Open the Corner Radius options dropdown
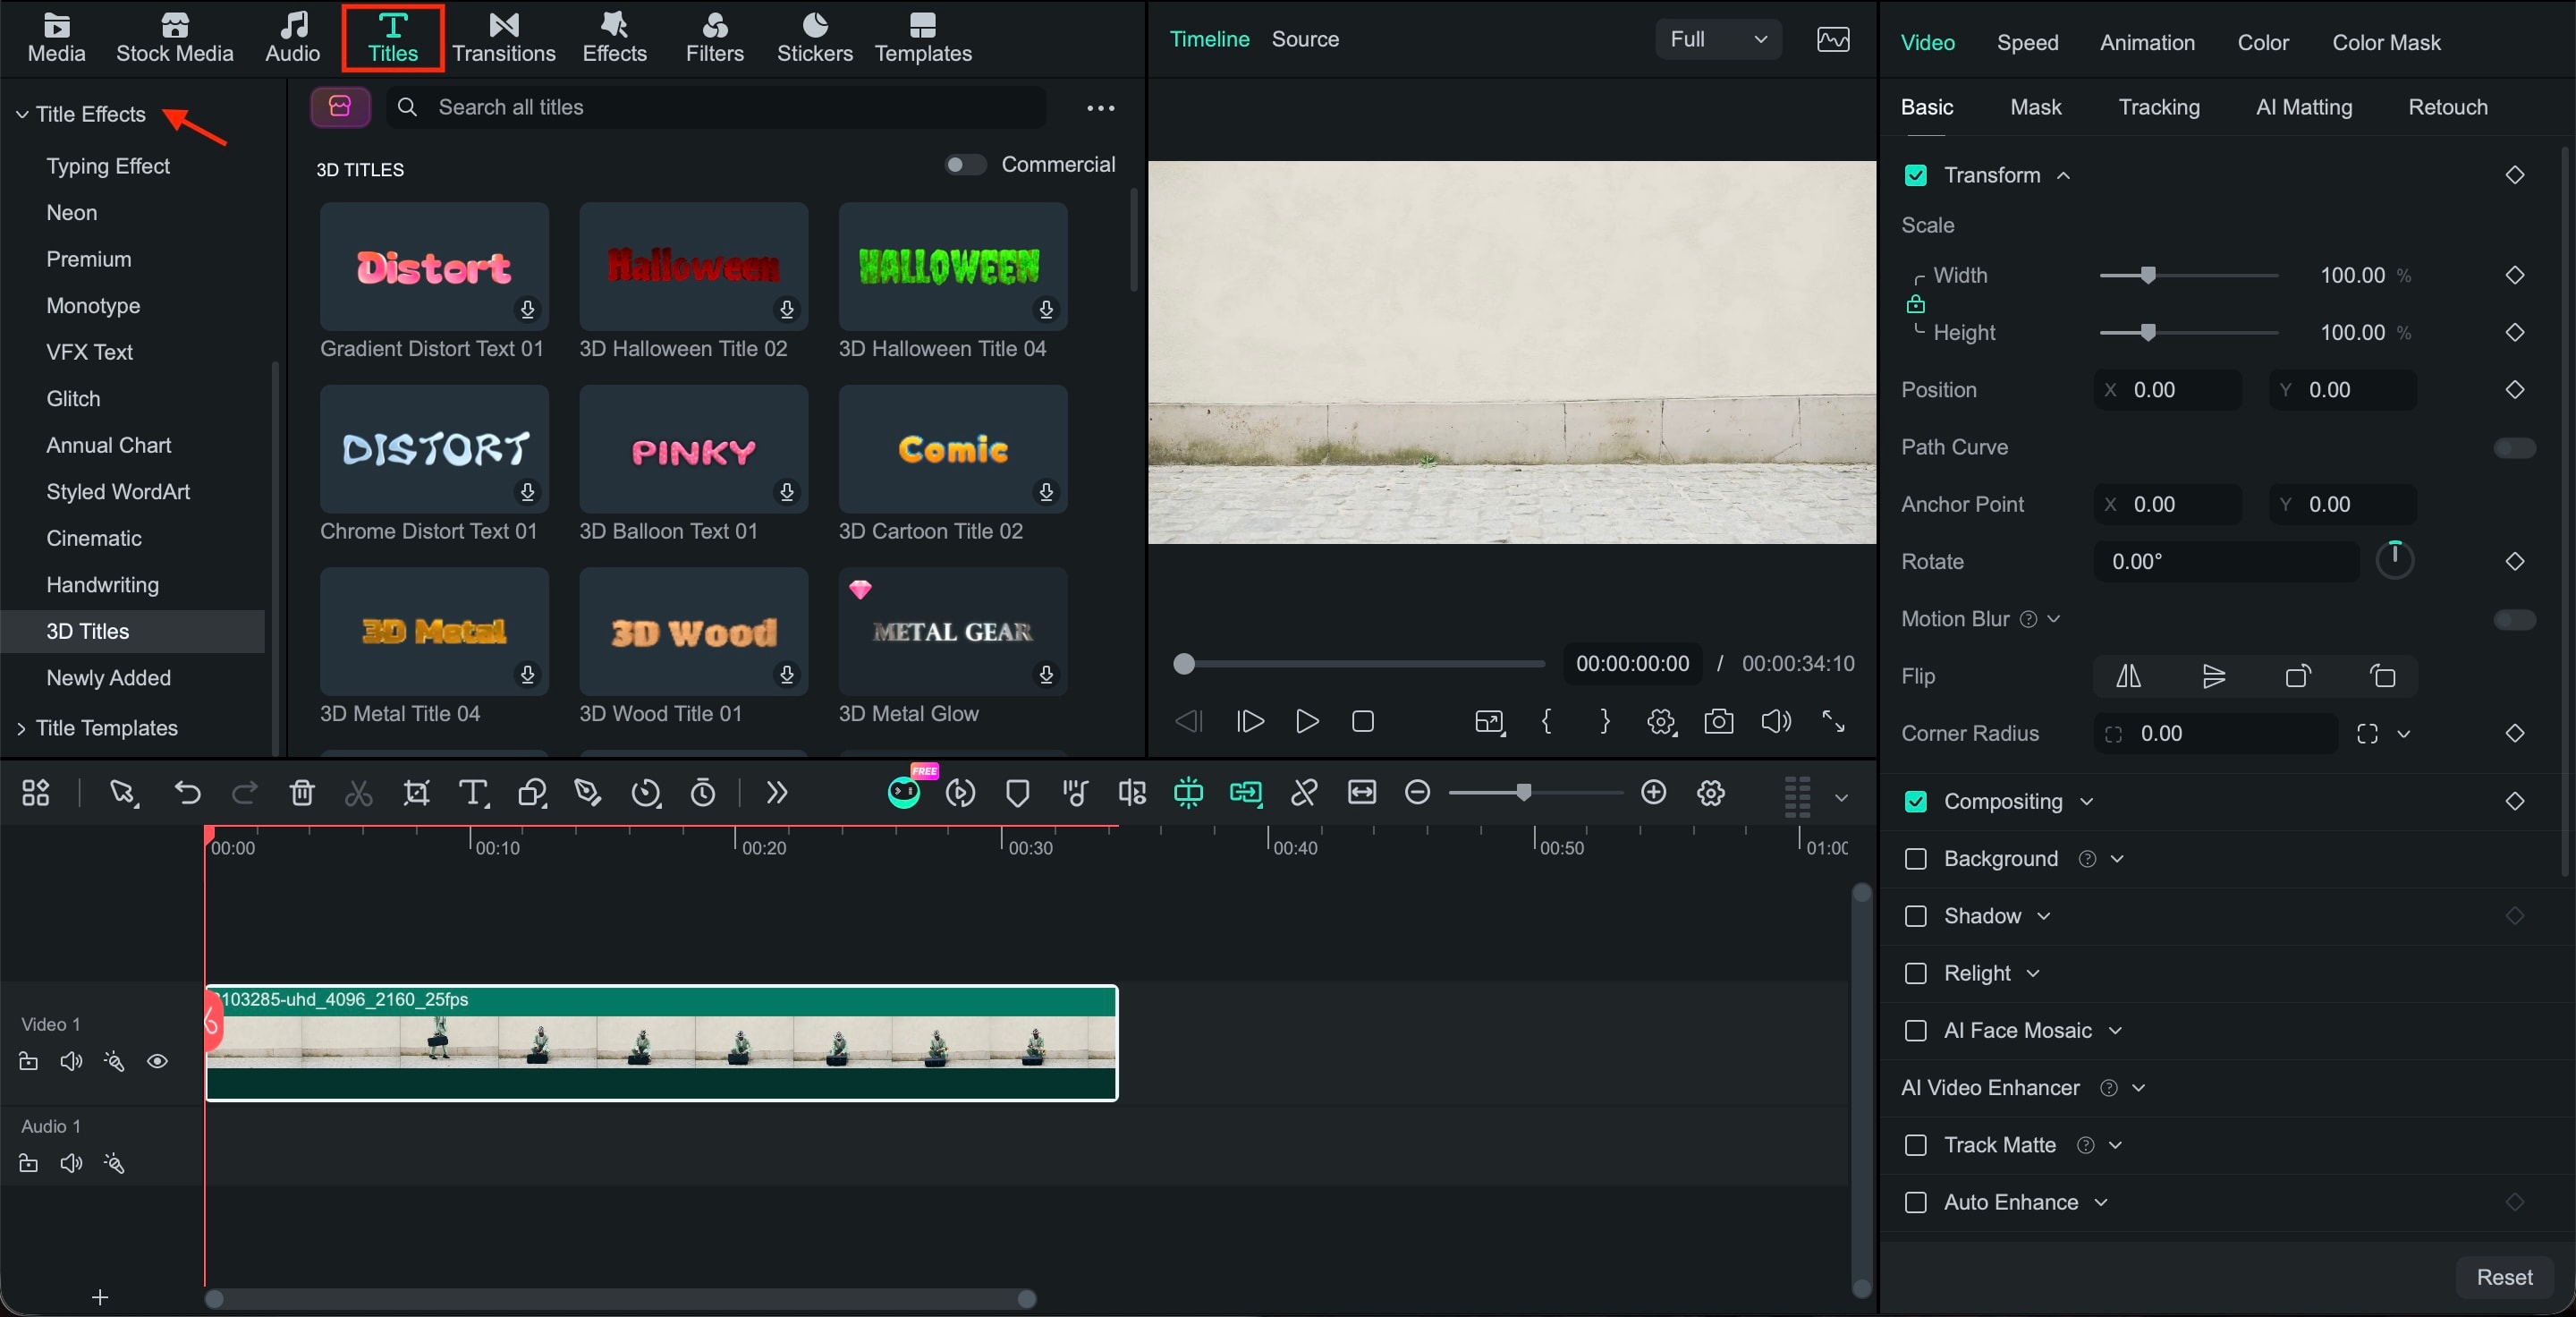Viewport: 2576px width, 1317px height. [2404, 734]
